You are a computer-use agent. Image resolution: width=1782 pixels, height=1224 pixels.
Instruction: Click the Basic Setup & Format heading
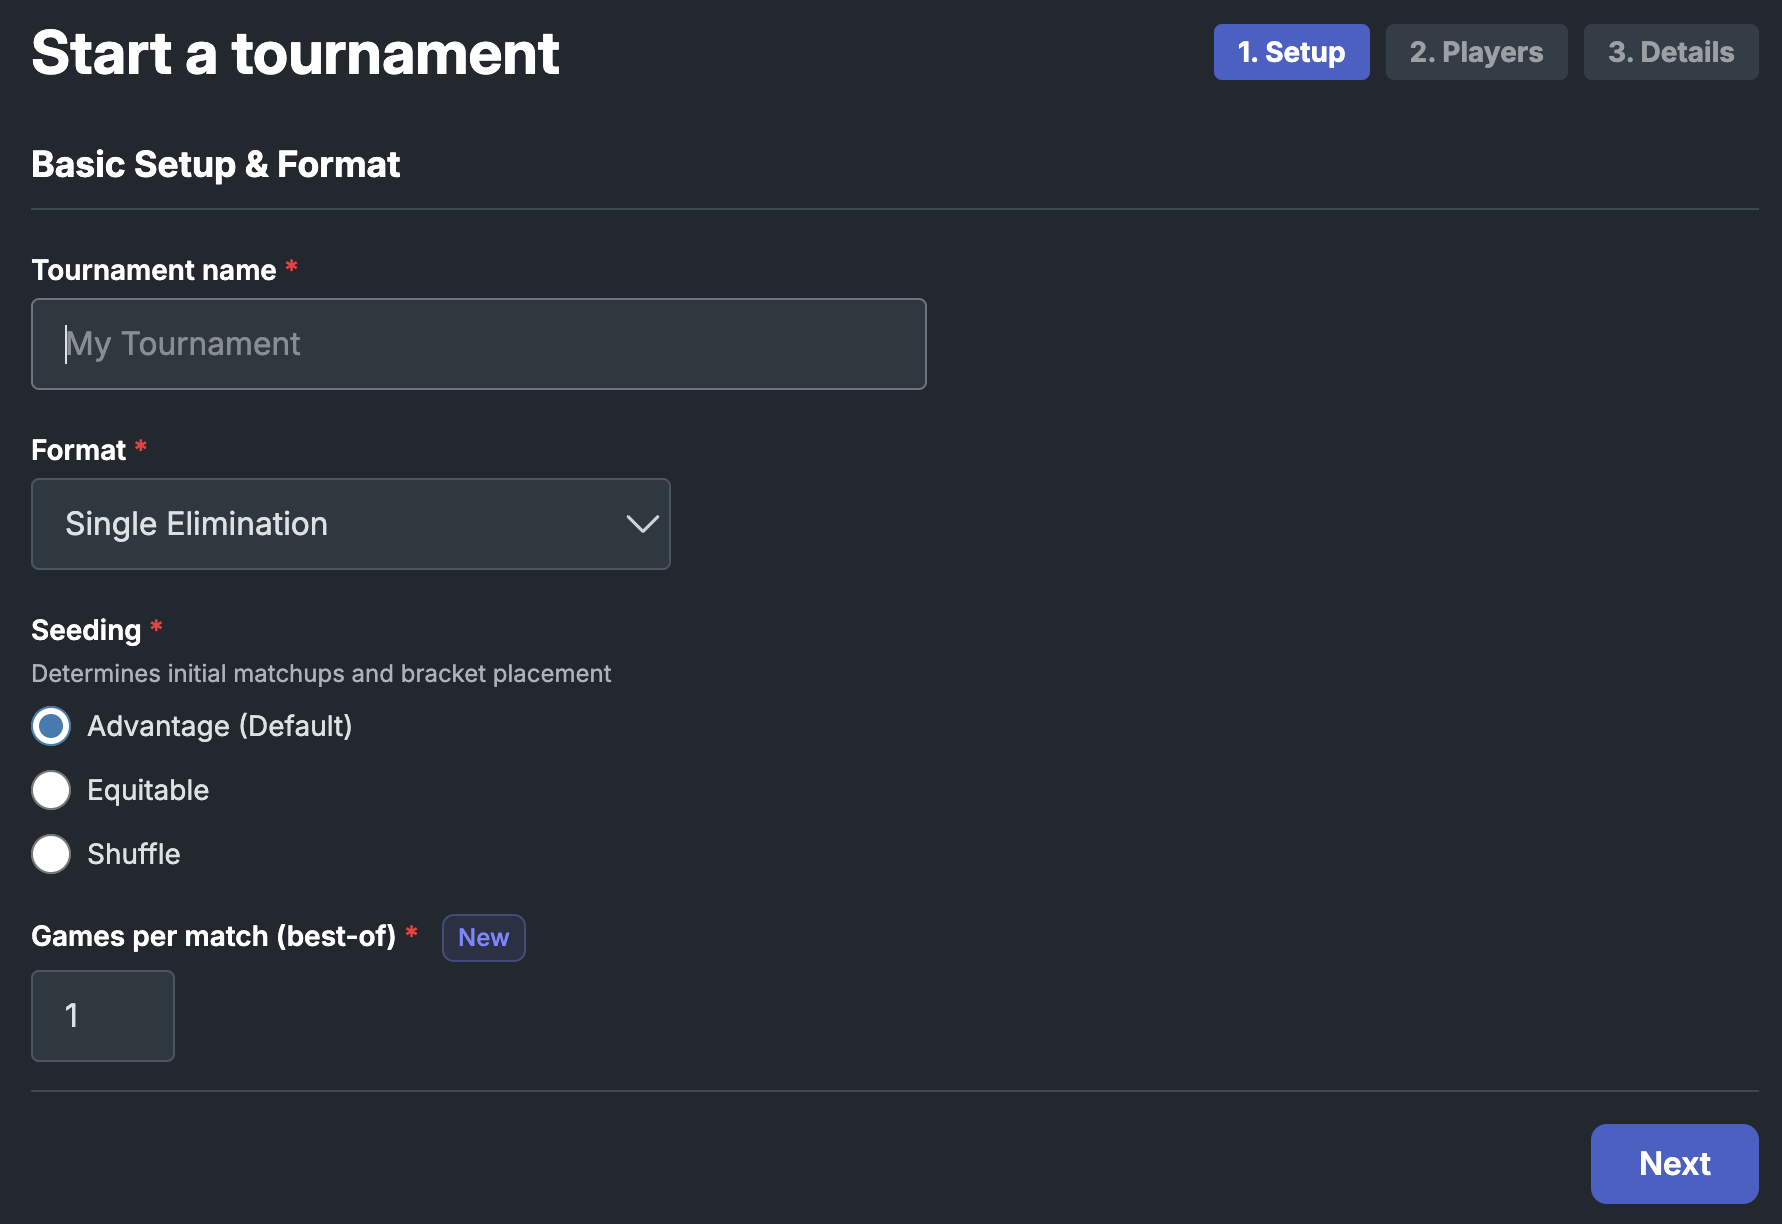[216, 164]
